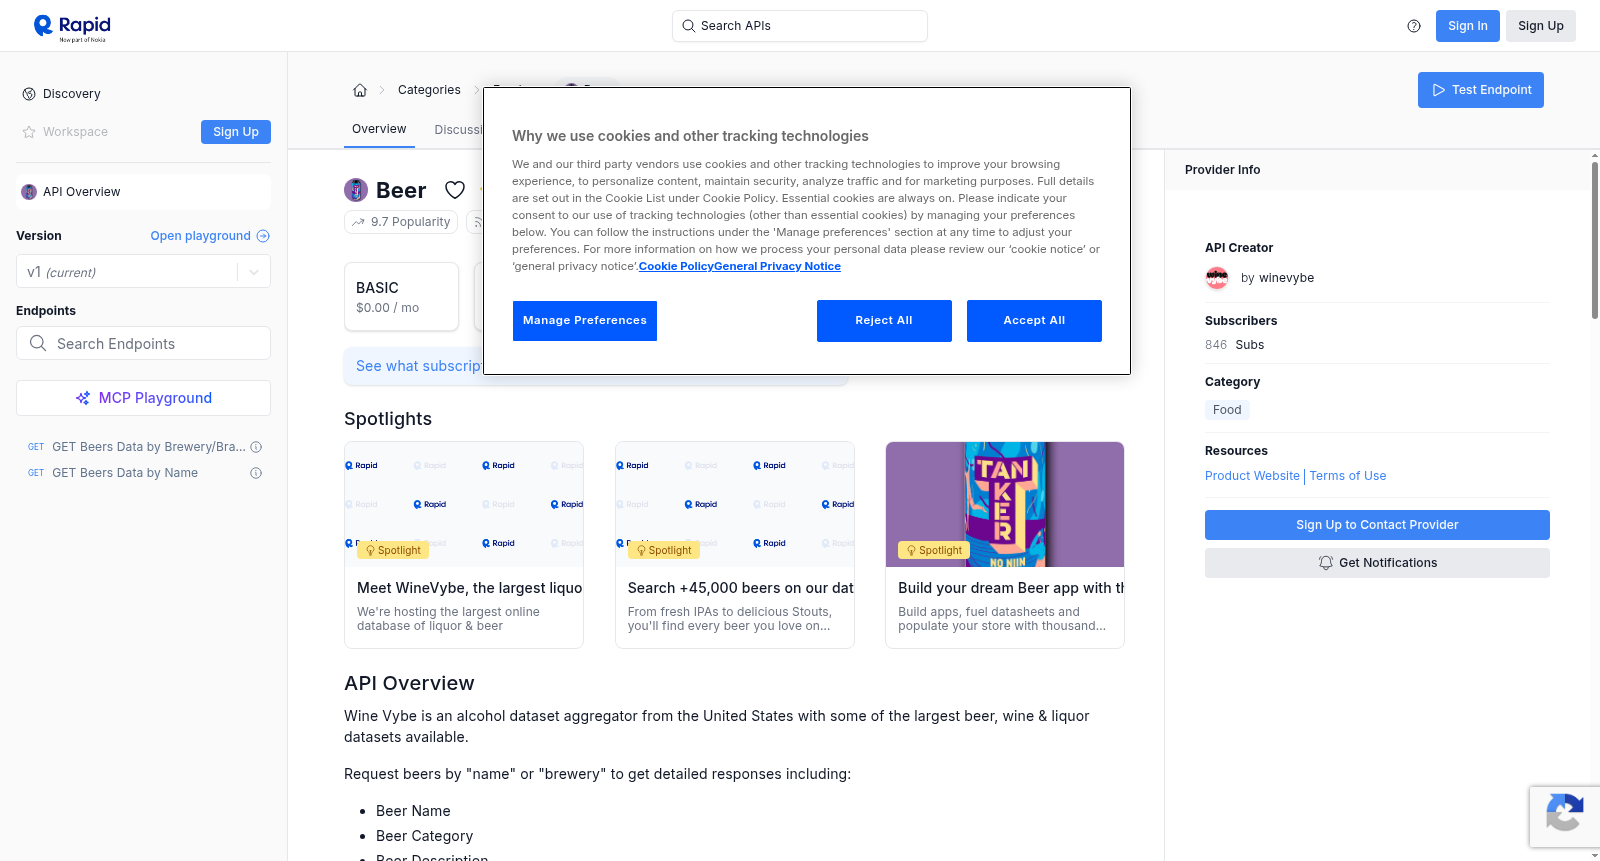Open the Build your dream Beer app spotlight
The image size is (1600, 861).
pyautogui.click(x=1005, y=545)
